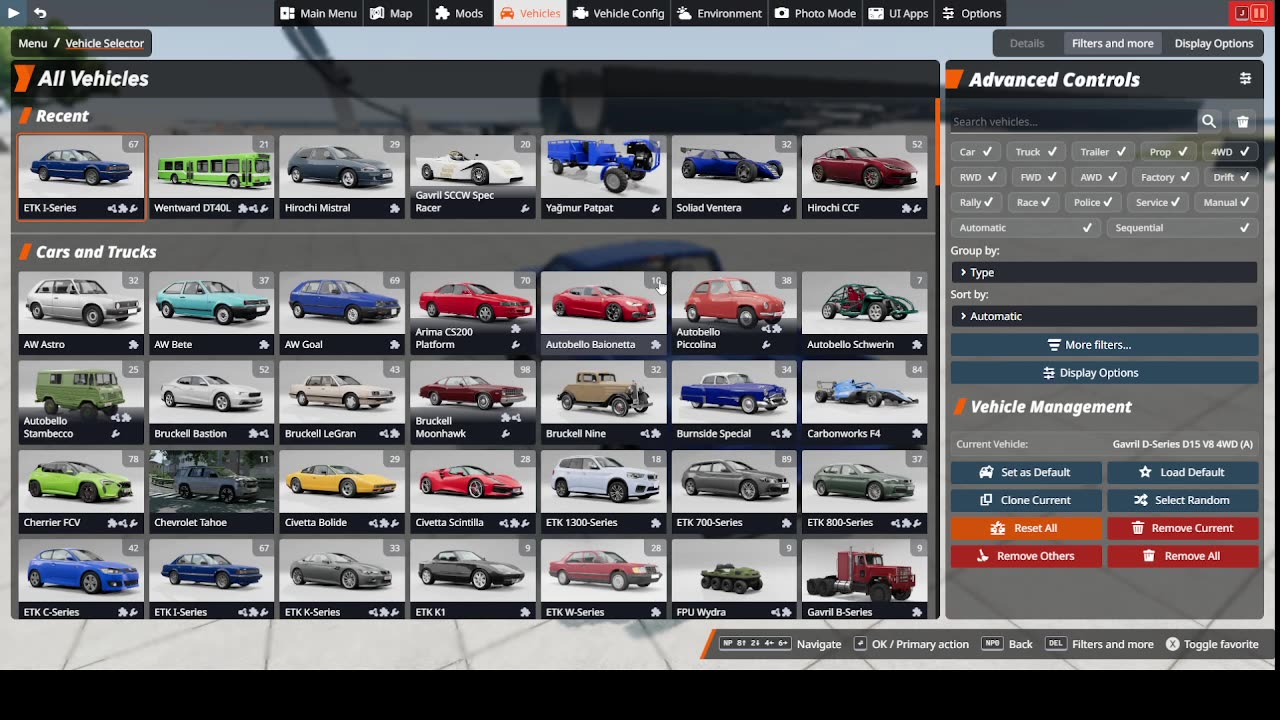Screen dimensions: 1280x720
Task: Click the puzzle icon on Gavril B-Series card
Action: (x=917, y=612)
